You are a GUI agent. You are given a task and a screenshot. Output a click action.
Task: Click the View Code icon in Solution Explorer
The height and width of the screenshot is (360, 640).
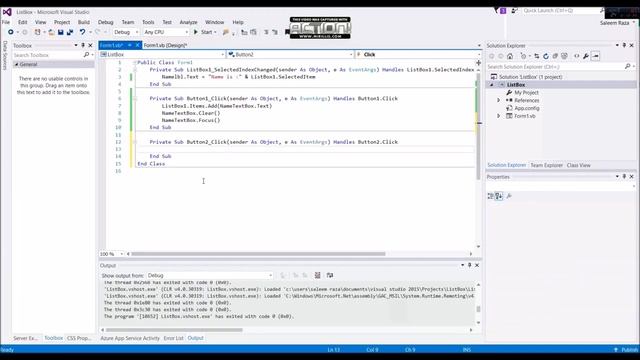point(577,56)
